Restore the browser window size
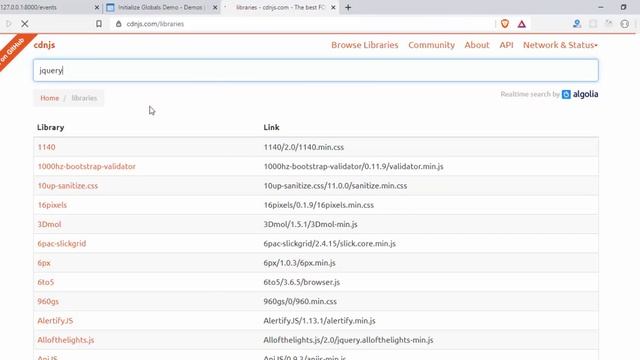 tap(623, 7)
